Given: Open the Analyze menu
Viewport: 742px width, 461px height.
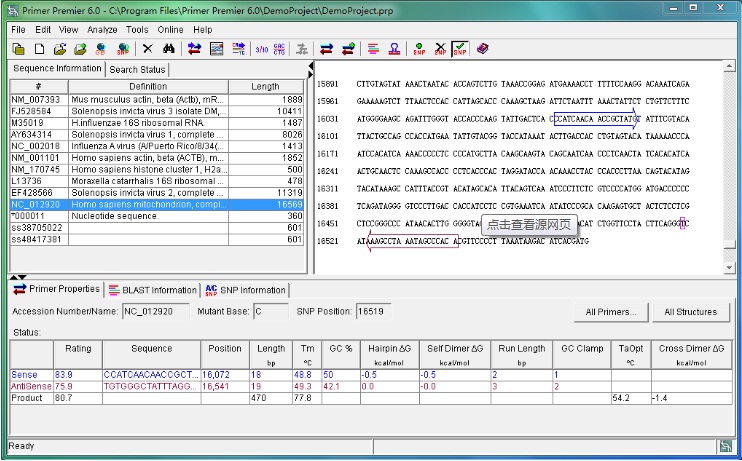Looking at the screenshot, I should [x=102, y=29].
